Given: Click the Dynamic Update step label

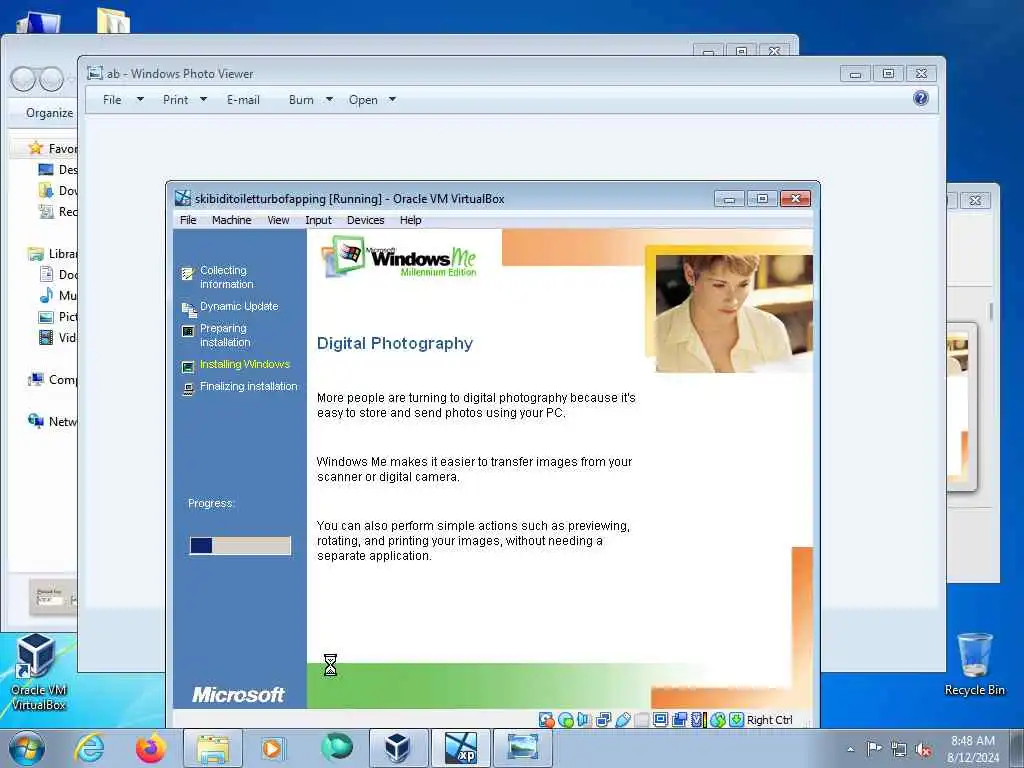Looking at the screenshot, I should (x=239, y=306).
